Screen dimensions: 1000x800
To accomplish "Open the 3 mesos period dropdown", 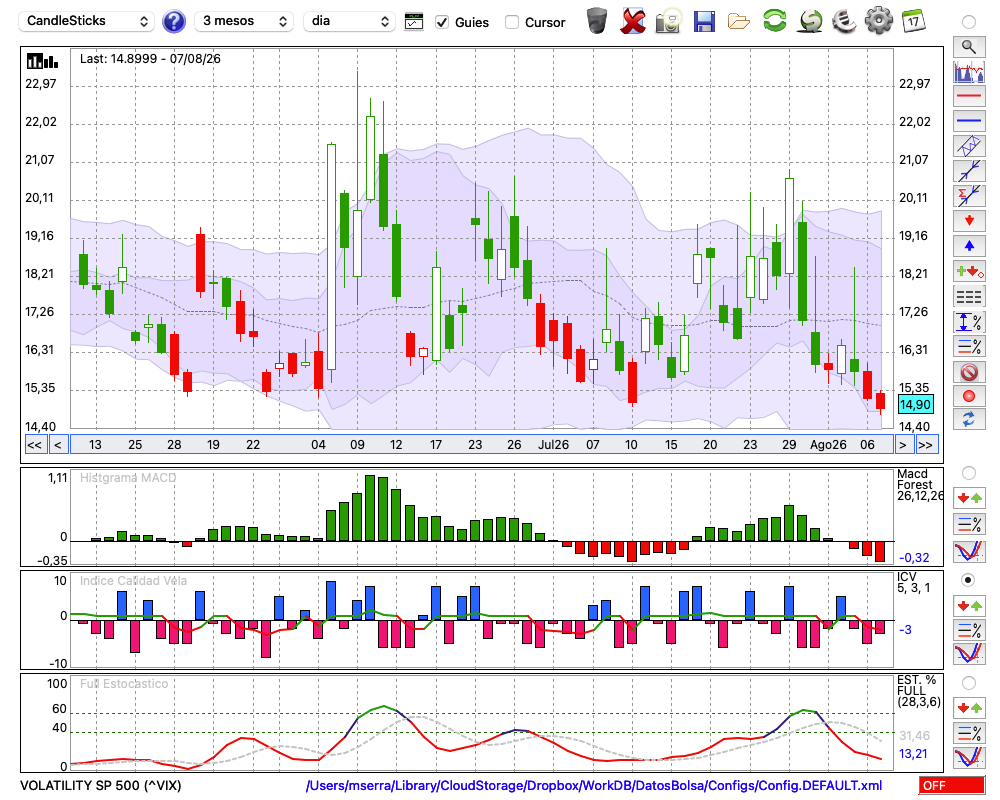I will click(x=244, y=21).
